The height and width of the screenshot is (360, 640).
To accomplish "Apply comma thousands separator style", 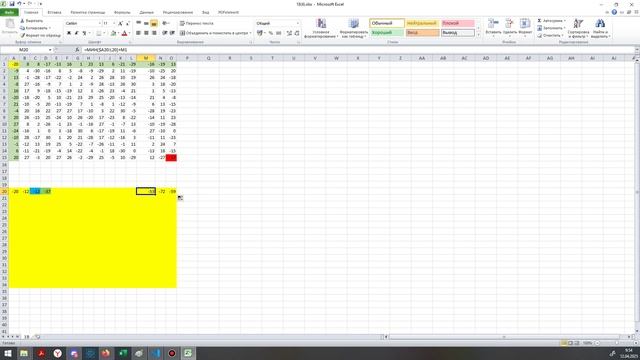I will 278,33.
